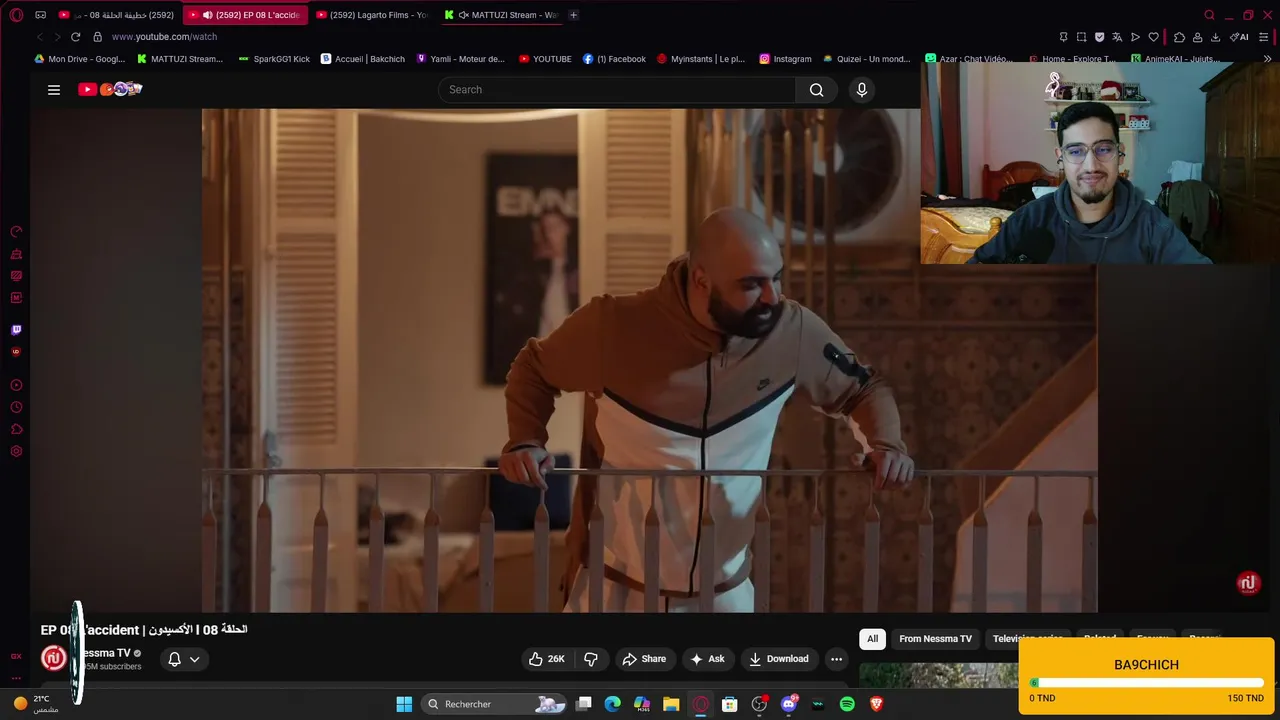Open the Windows Start button

coord(404,704)
